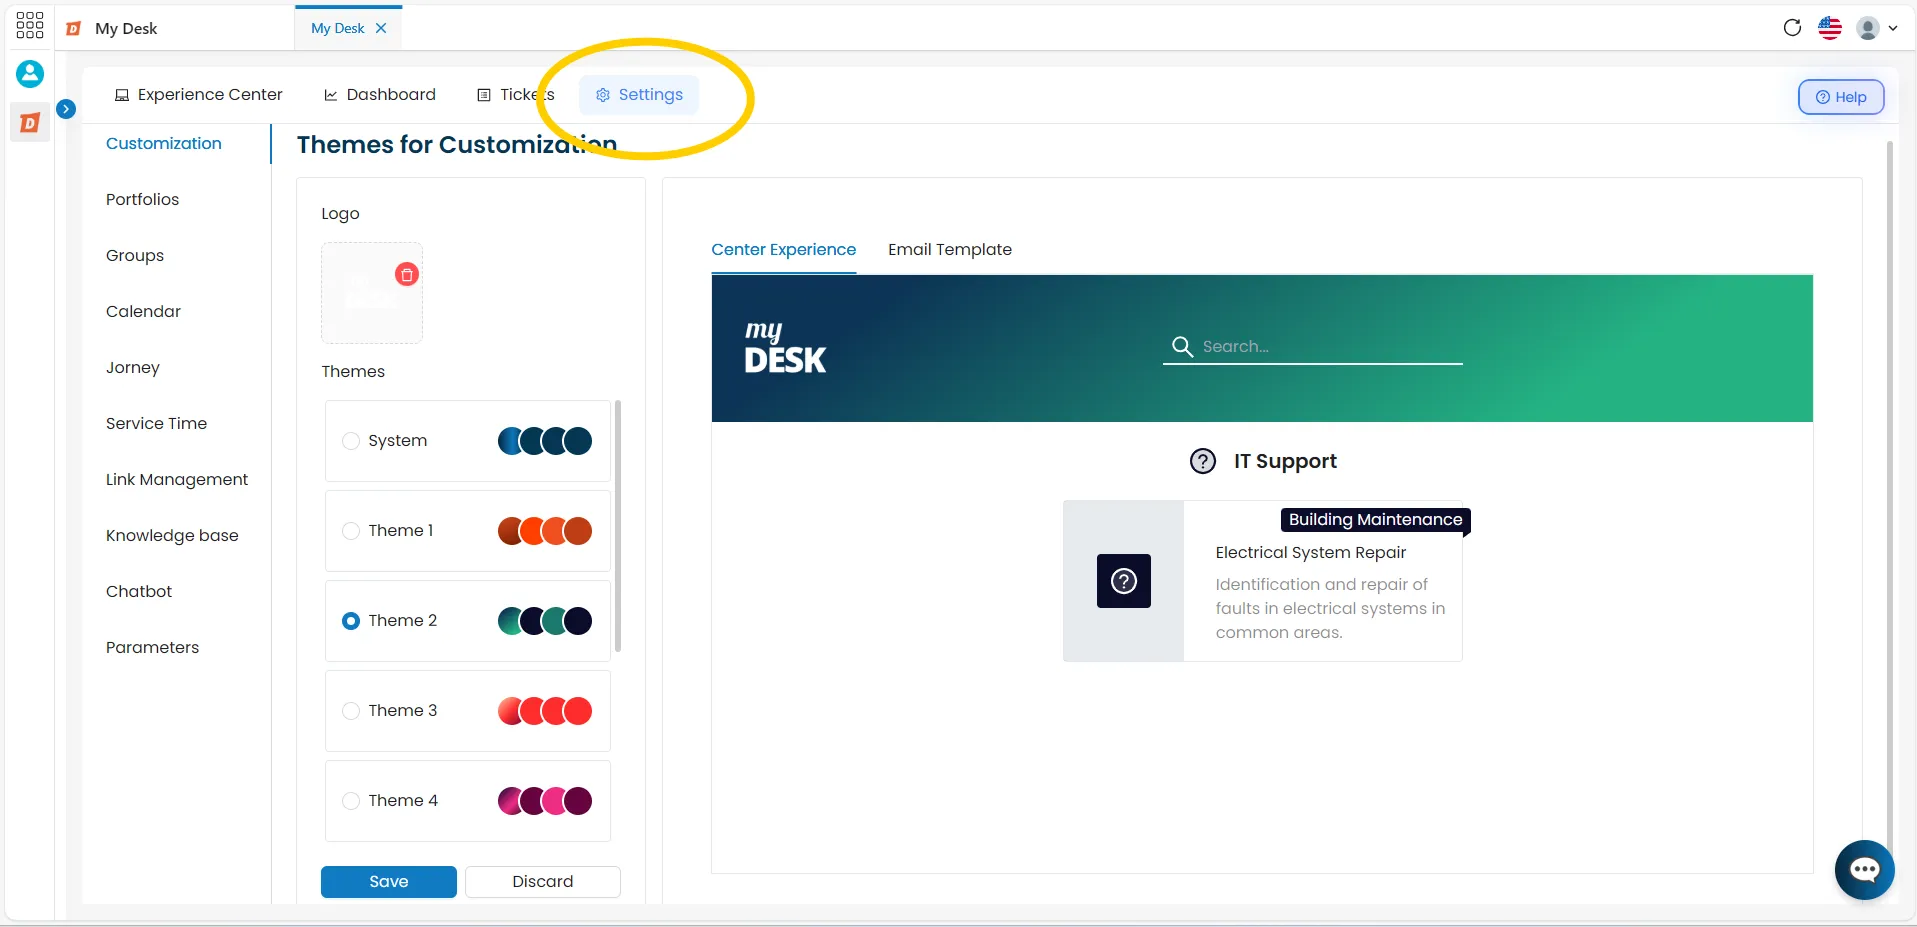Click the Help button

[1841, 97]
